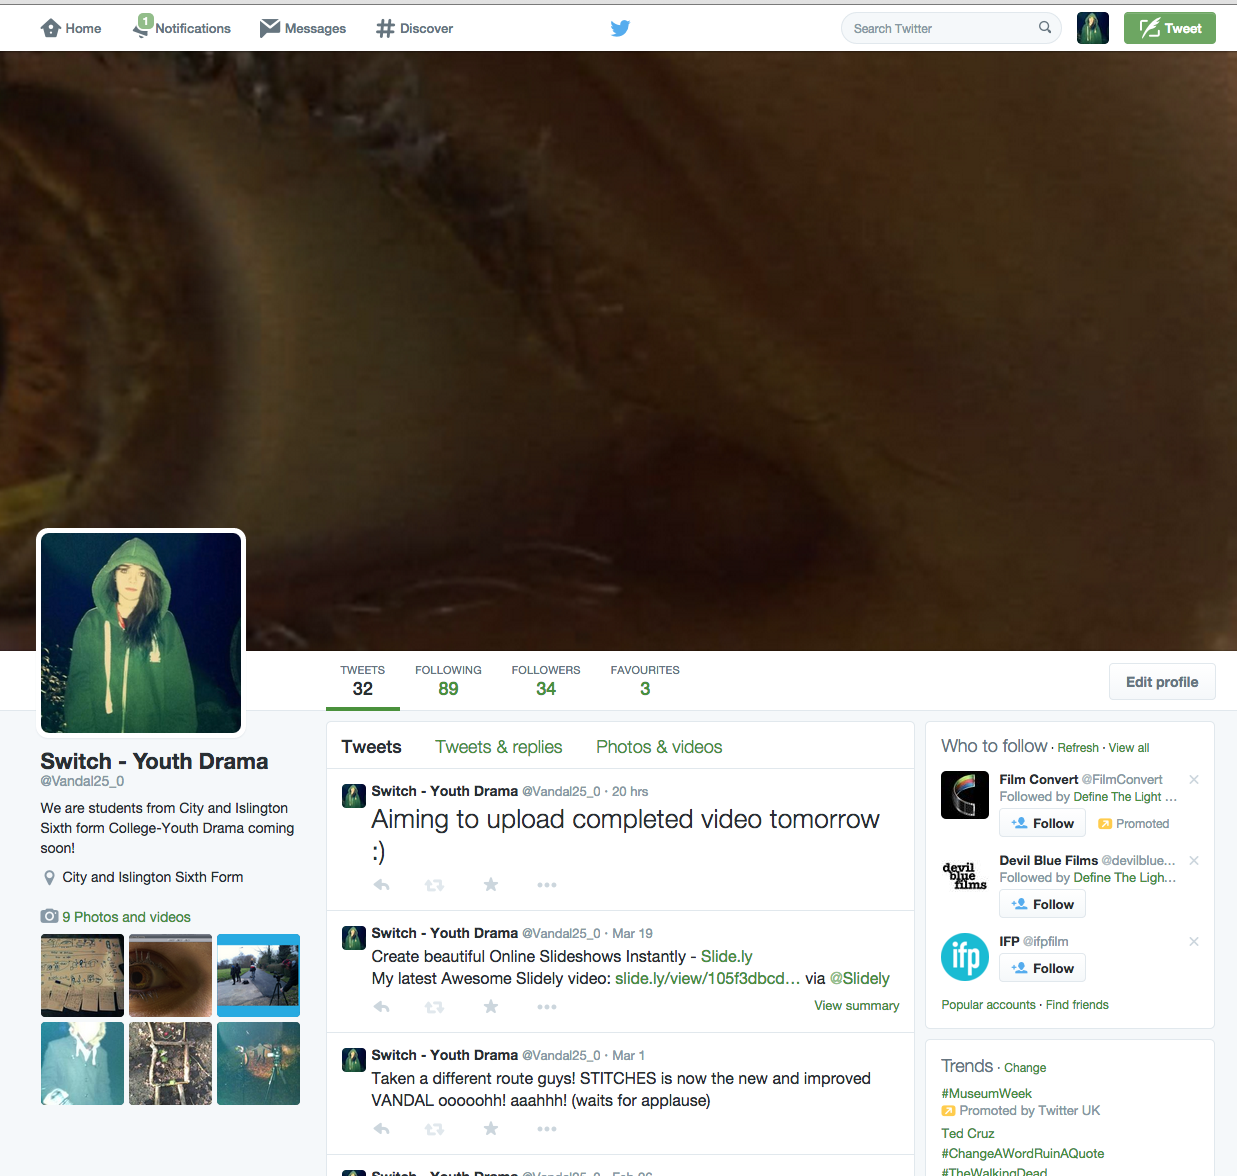This screenshot has height=1176, width=1237.
Task: Open Notifications
Action: click(x=182, y=28)
